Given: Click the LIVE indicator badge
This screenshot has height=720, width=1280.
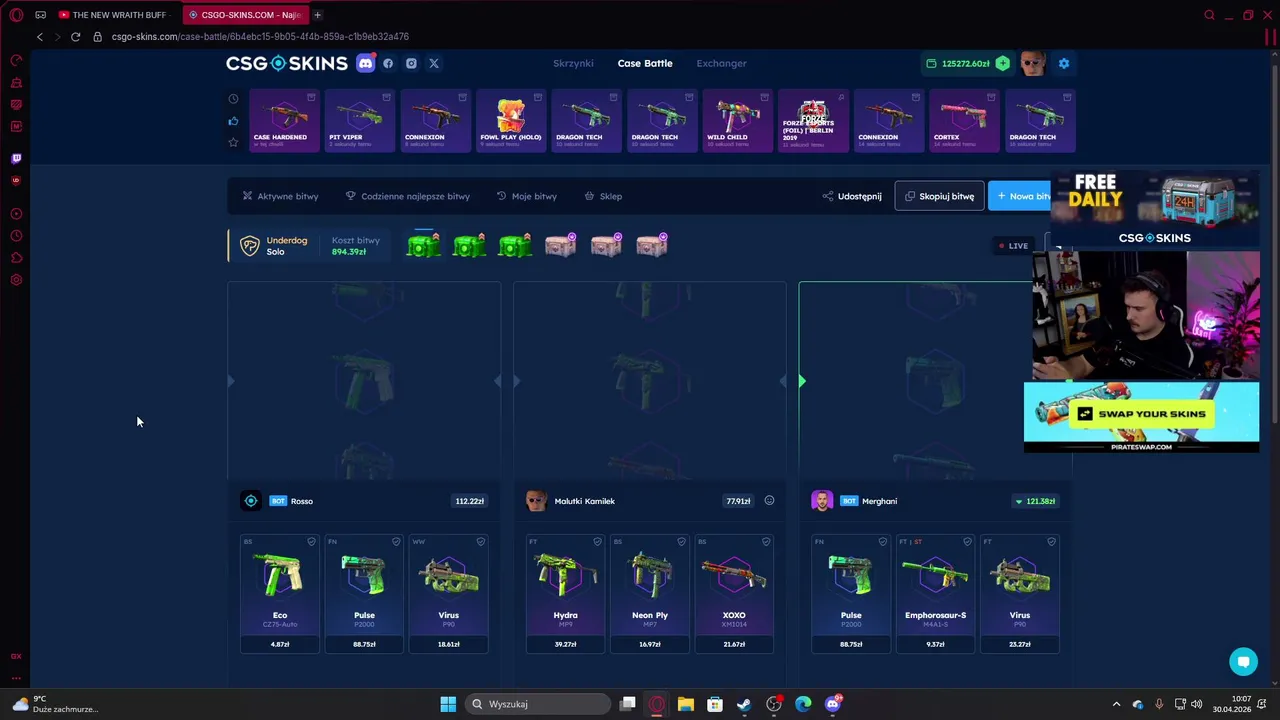Looking at the screenshot, I should pyautogui.click(x=1013, y=245).
